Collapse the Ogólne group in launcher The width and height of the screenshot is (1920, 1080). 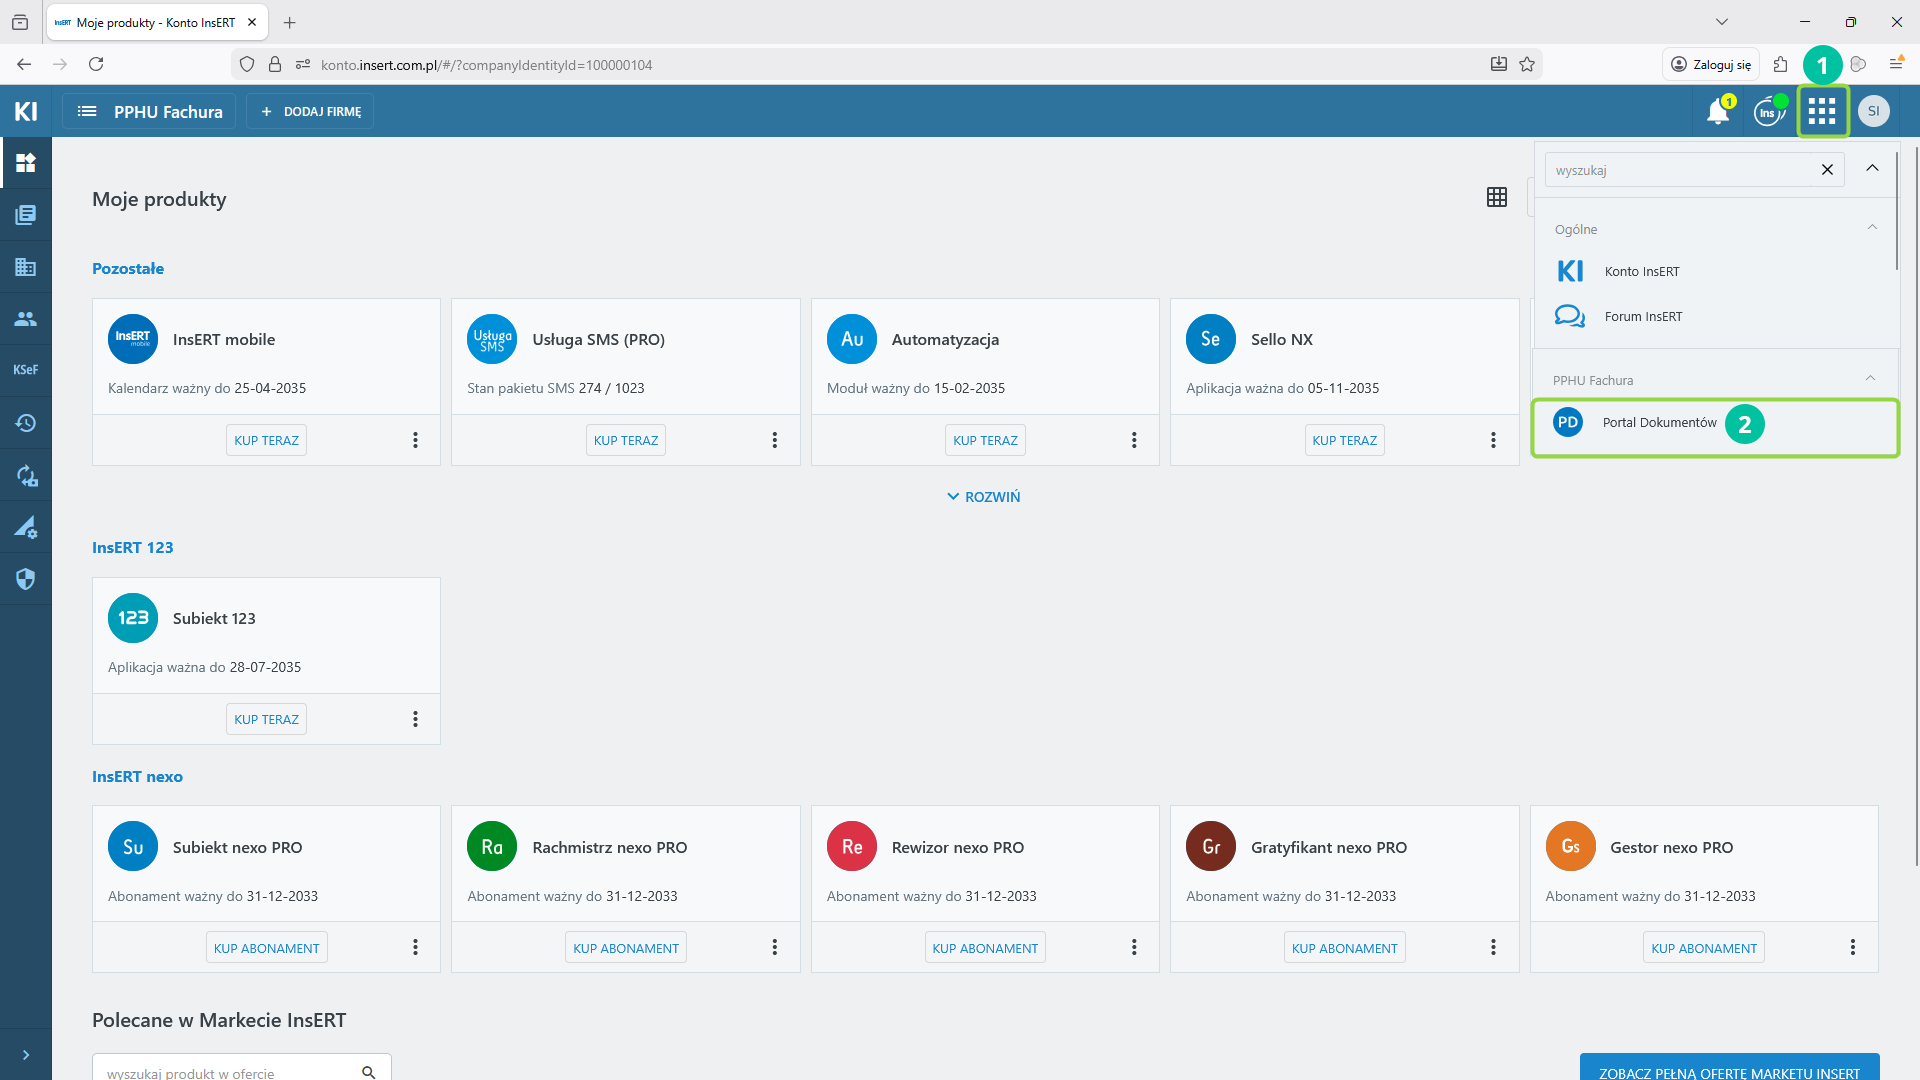click(x=1871, y=228)
